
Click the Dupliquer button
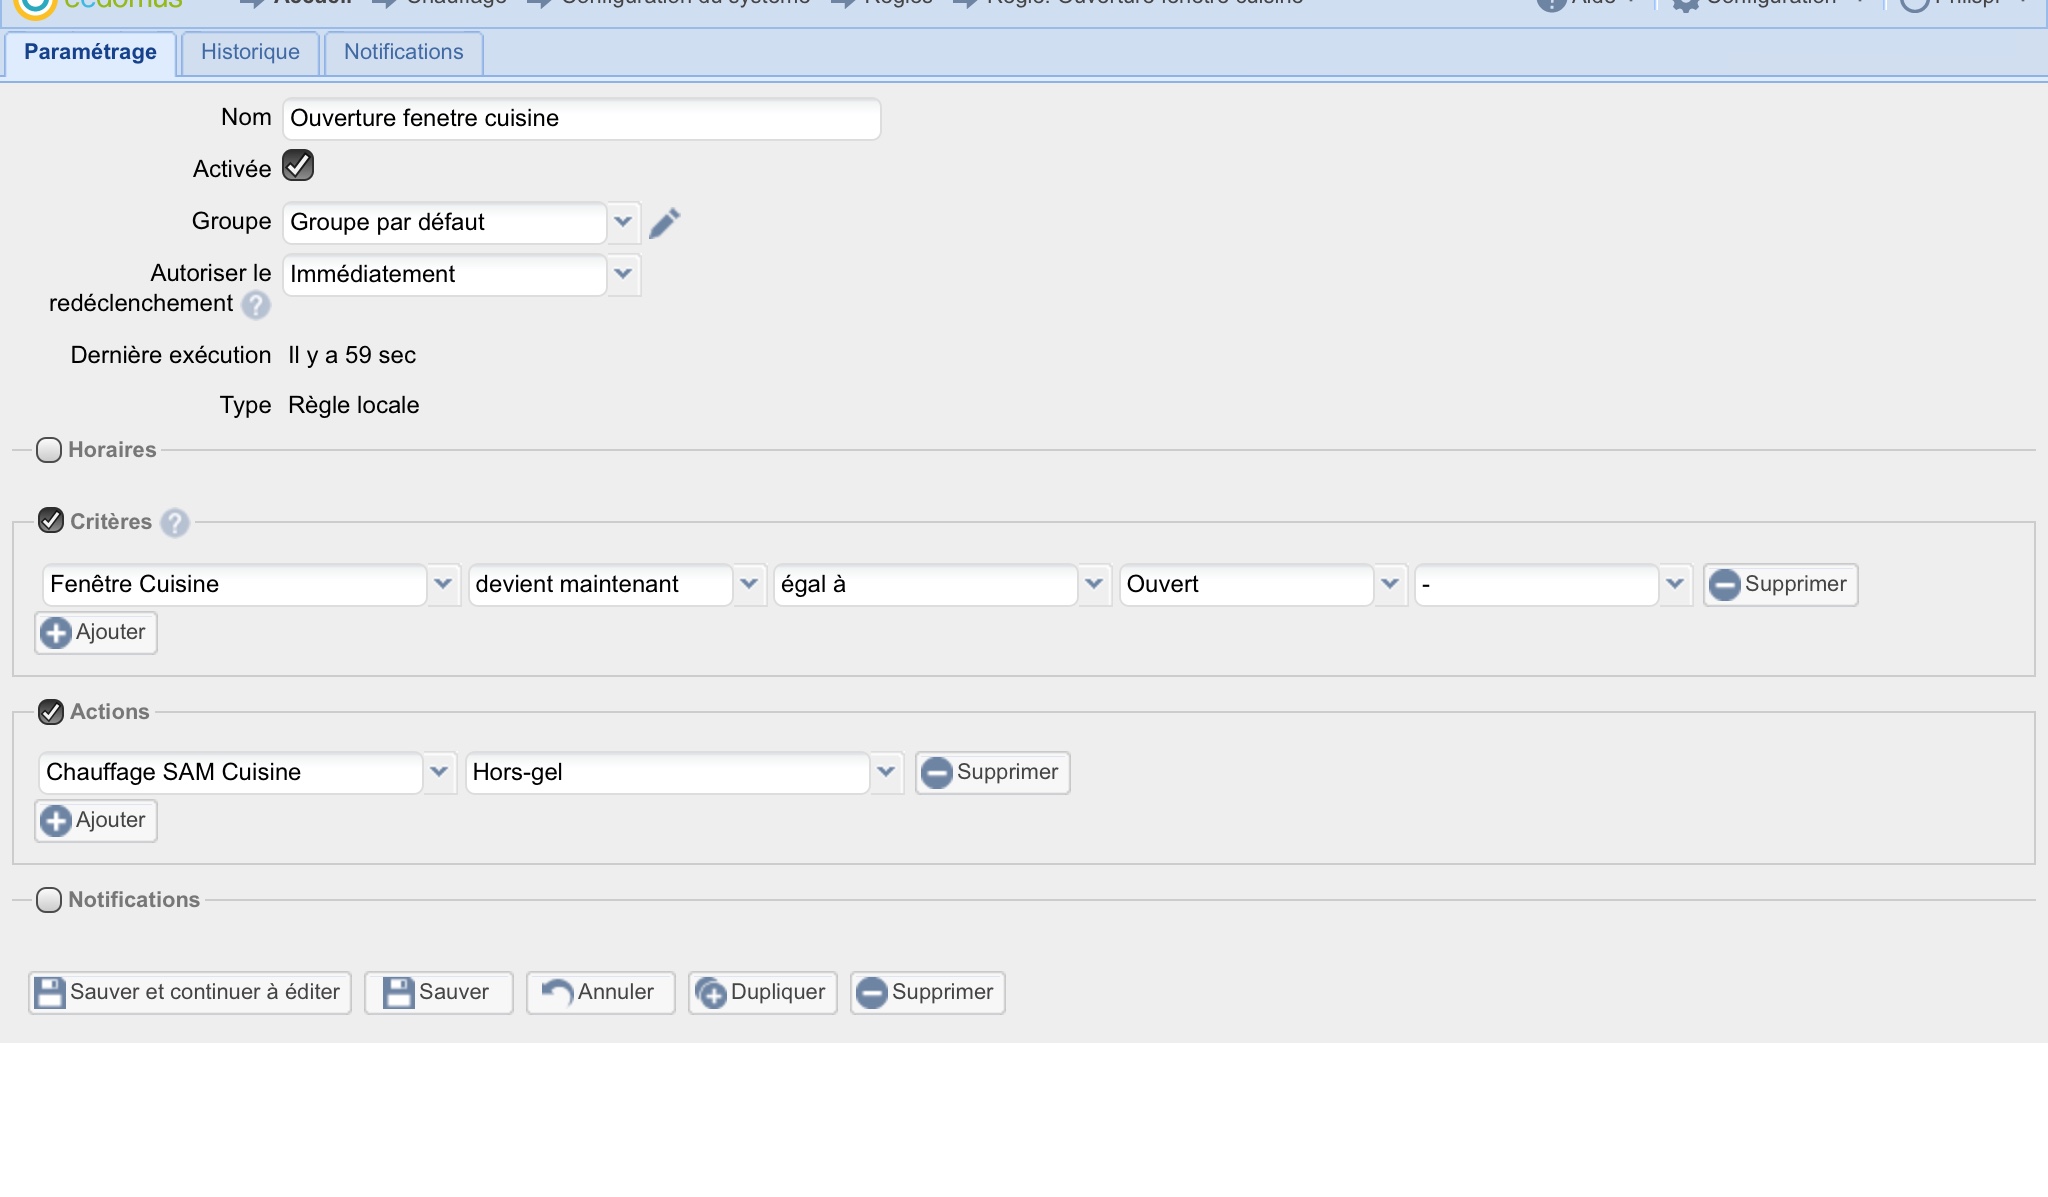pyautogui.click(x=762, y=993)
